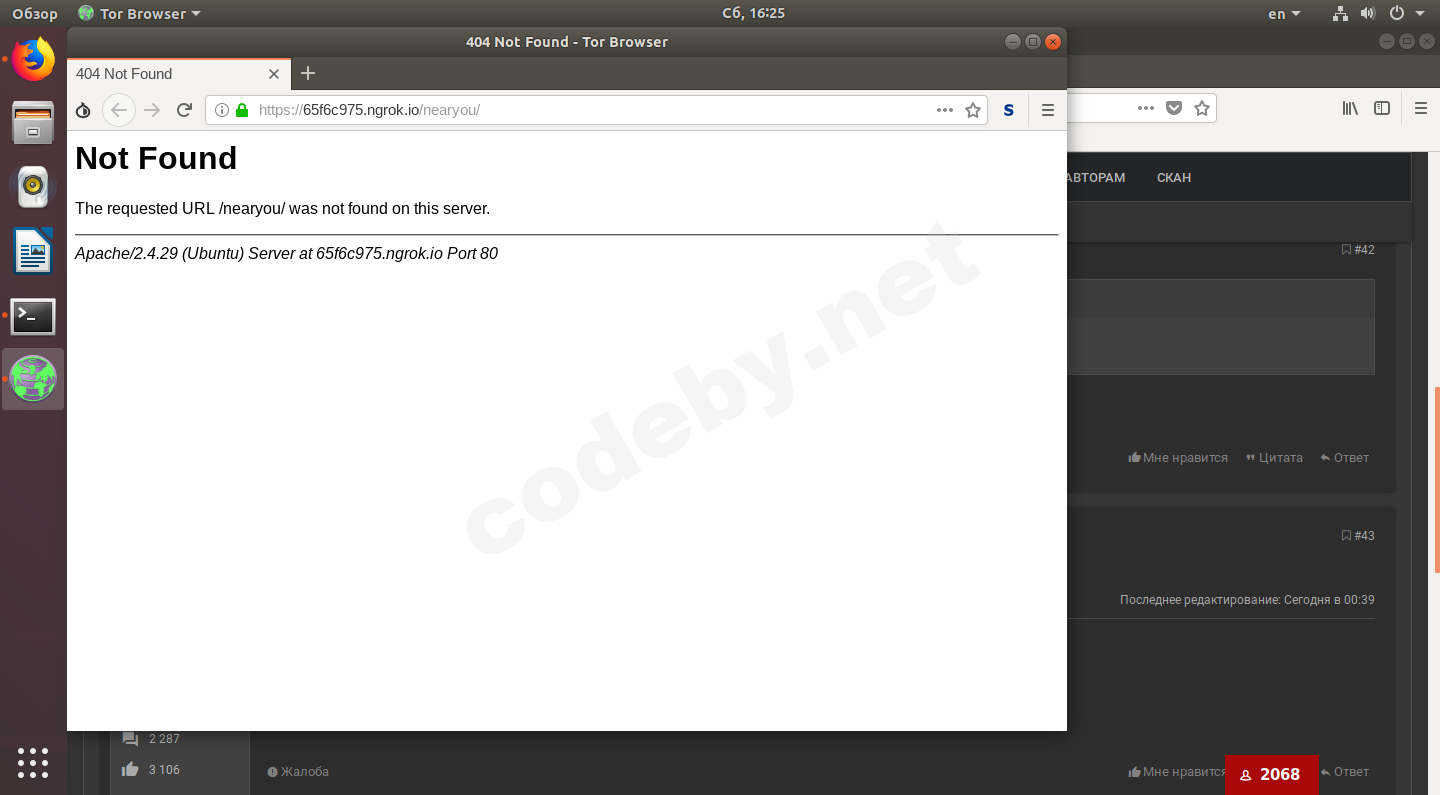Open the Tor Browser hamburger menu
1440x795 pixels.
point(1048,110)
